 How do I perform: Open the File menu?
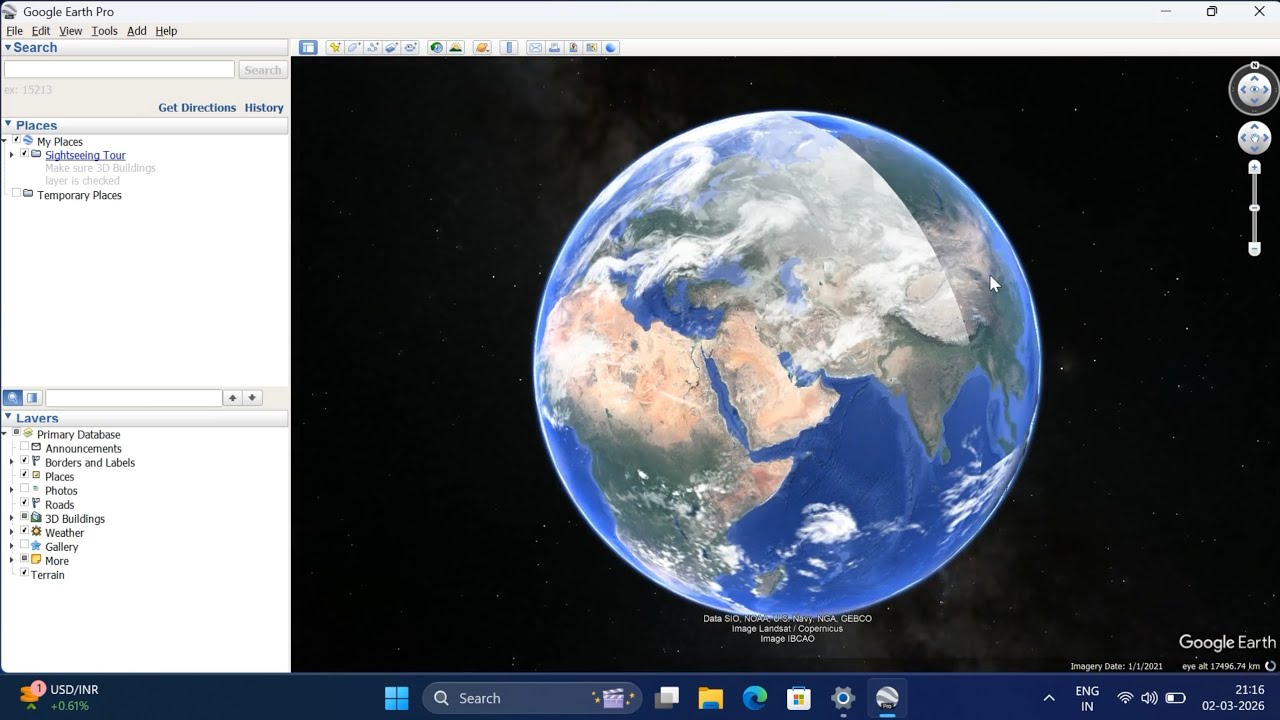tap(14, 31)
